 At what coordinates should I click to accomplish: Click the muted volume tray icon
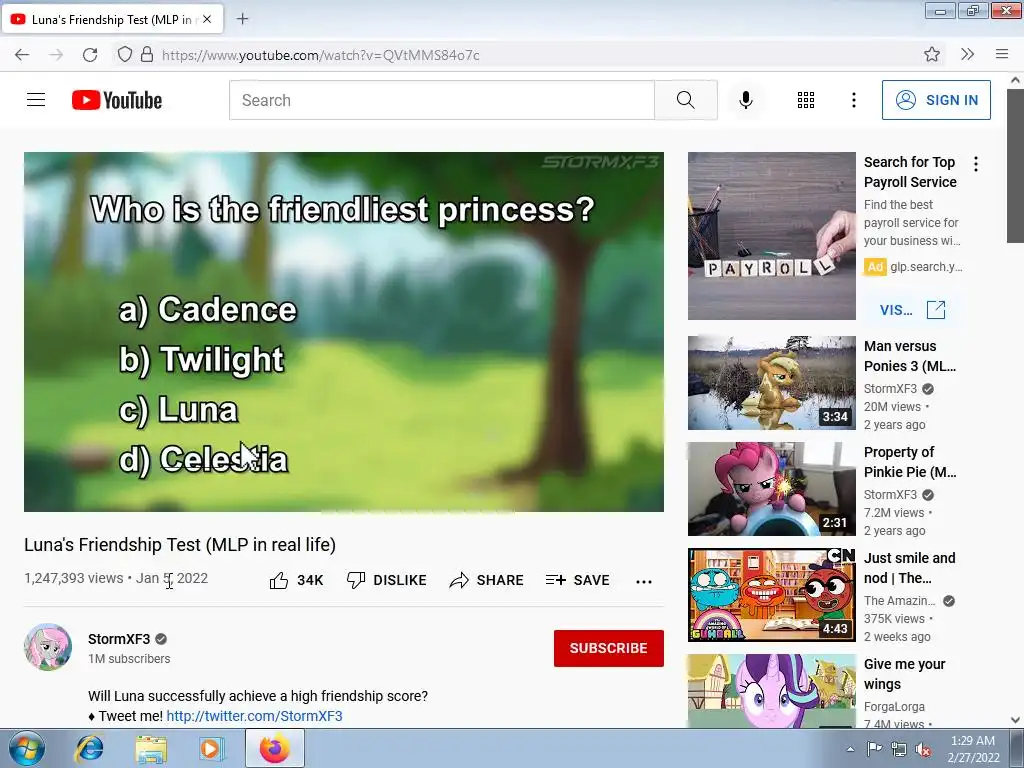pyautogui.click(x=923, y=750)
